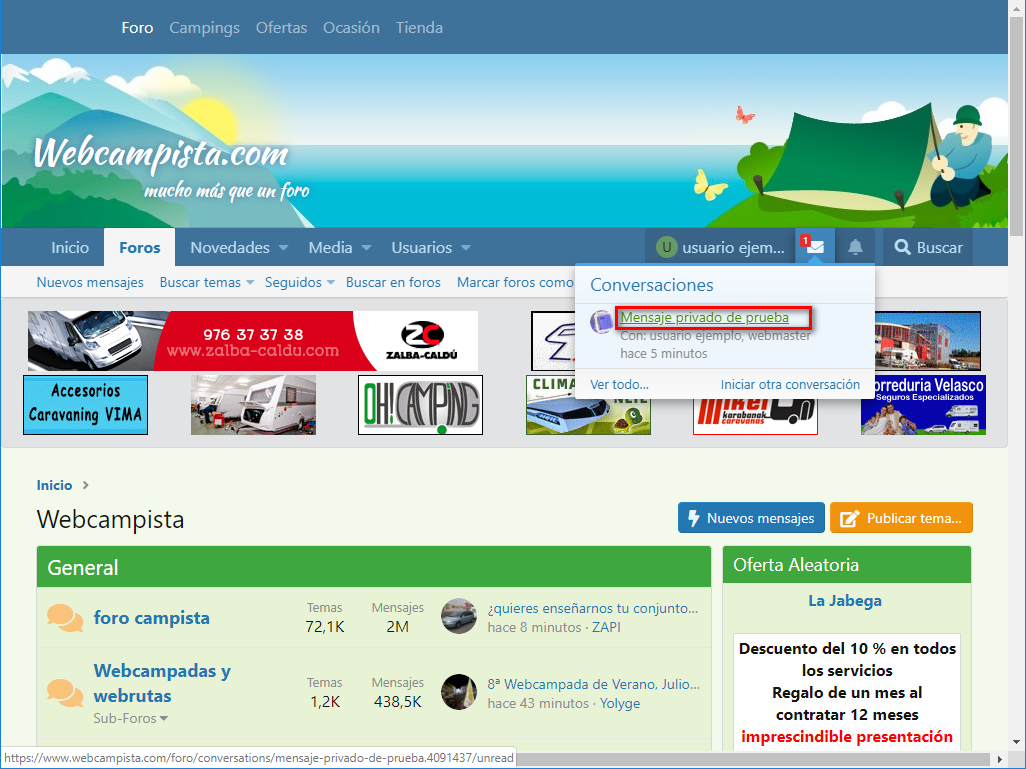
Task: Click the blue Nuevos mensajes button
Action: 751,518
